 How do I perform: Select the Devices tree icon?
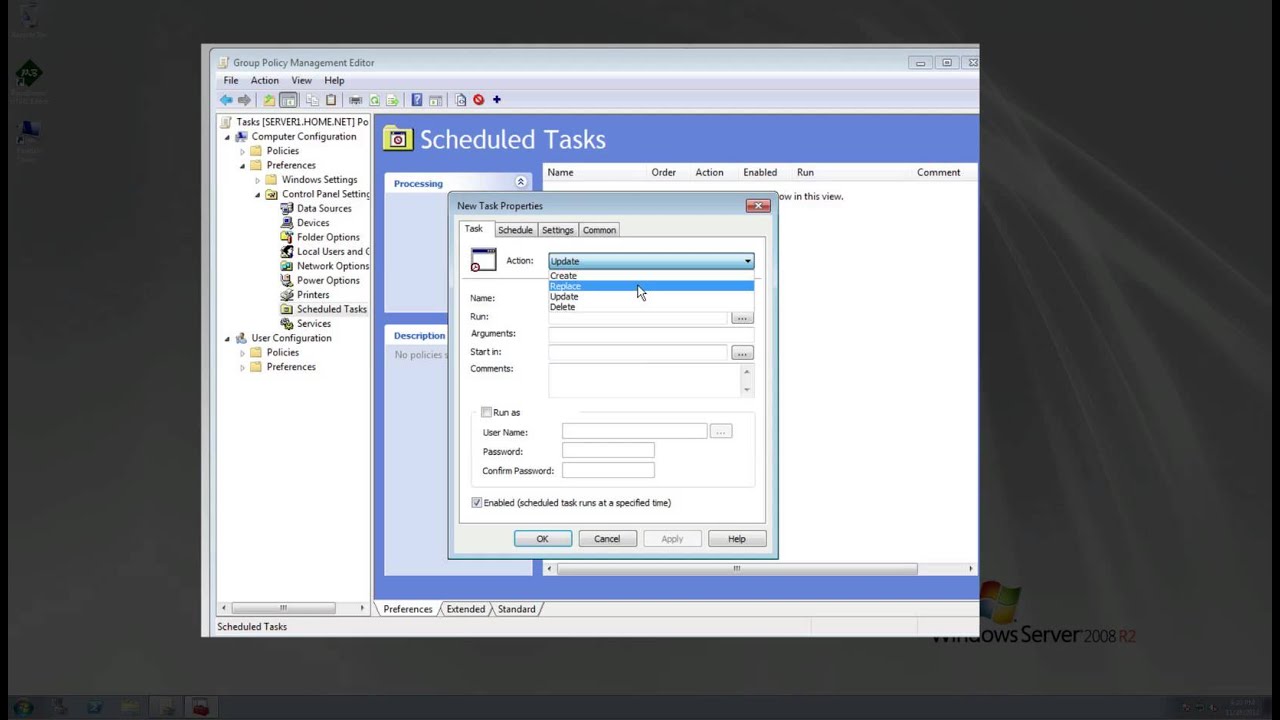[x=287, y=223]
